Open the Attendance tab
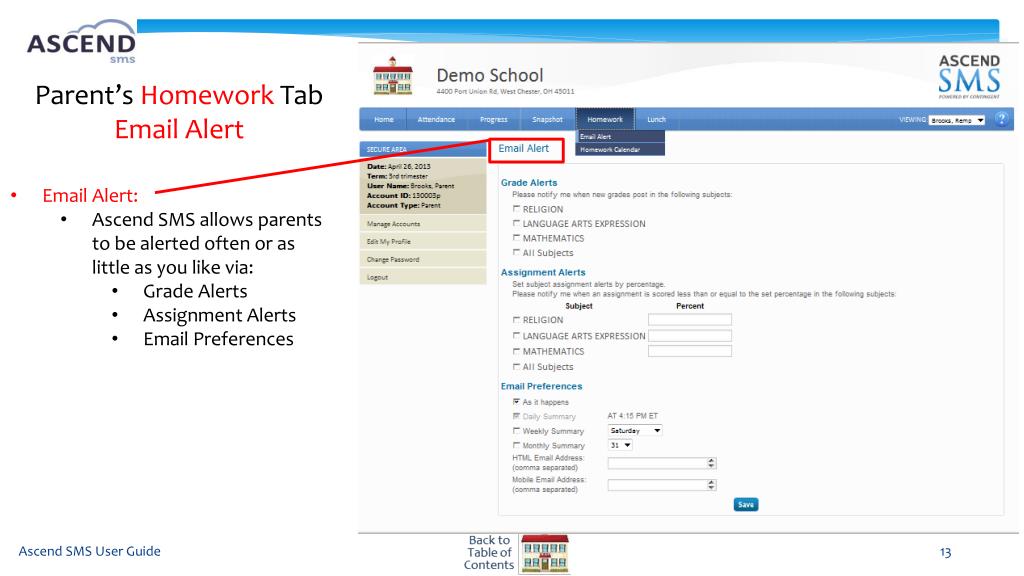 tap(436, 120)
